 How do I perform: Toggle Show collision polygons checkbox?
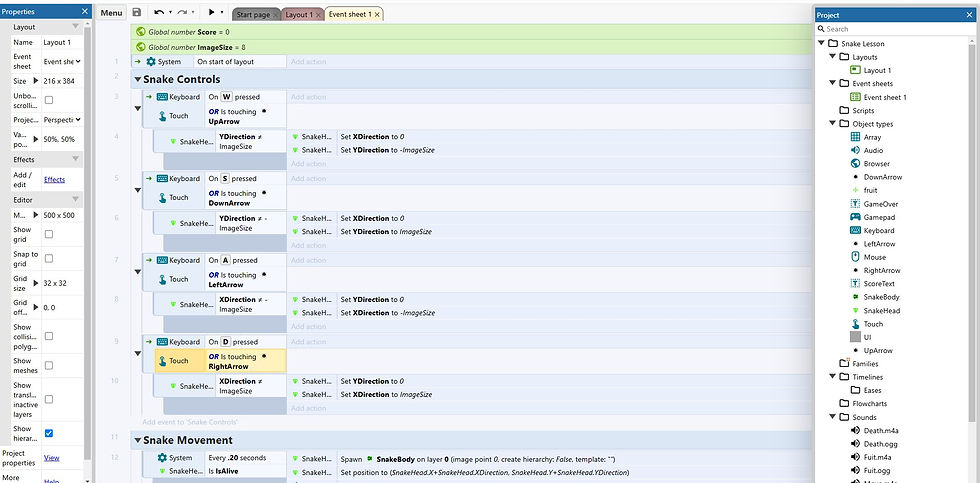[49, 336]
